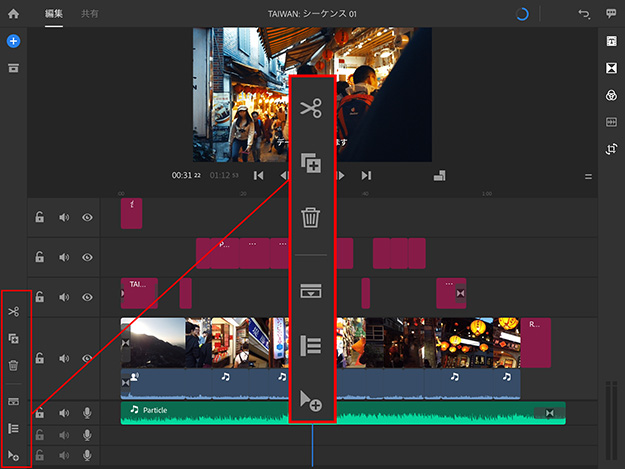Toggle lock on the topmost video track
The height and width of the screenshot is (469, 625).
point(40,217)
